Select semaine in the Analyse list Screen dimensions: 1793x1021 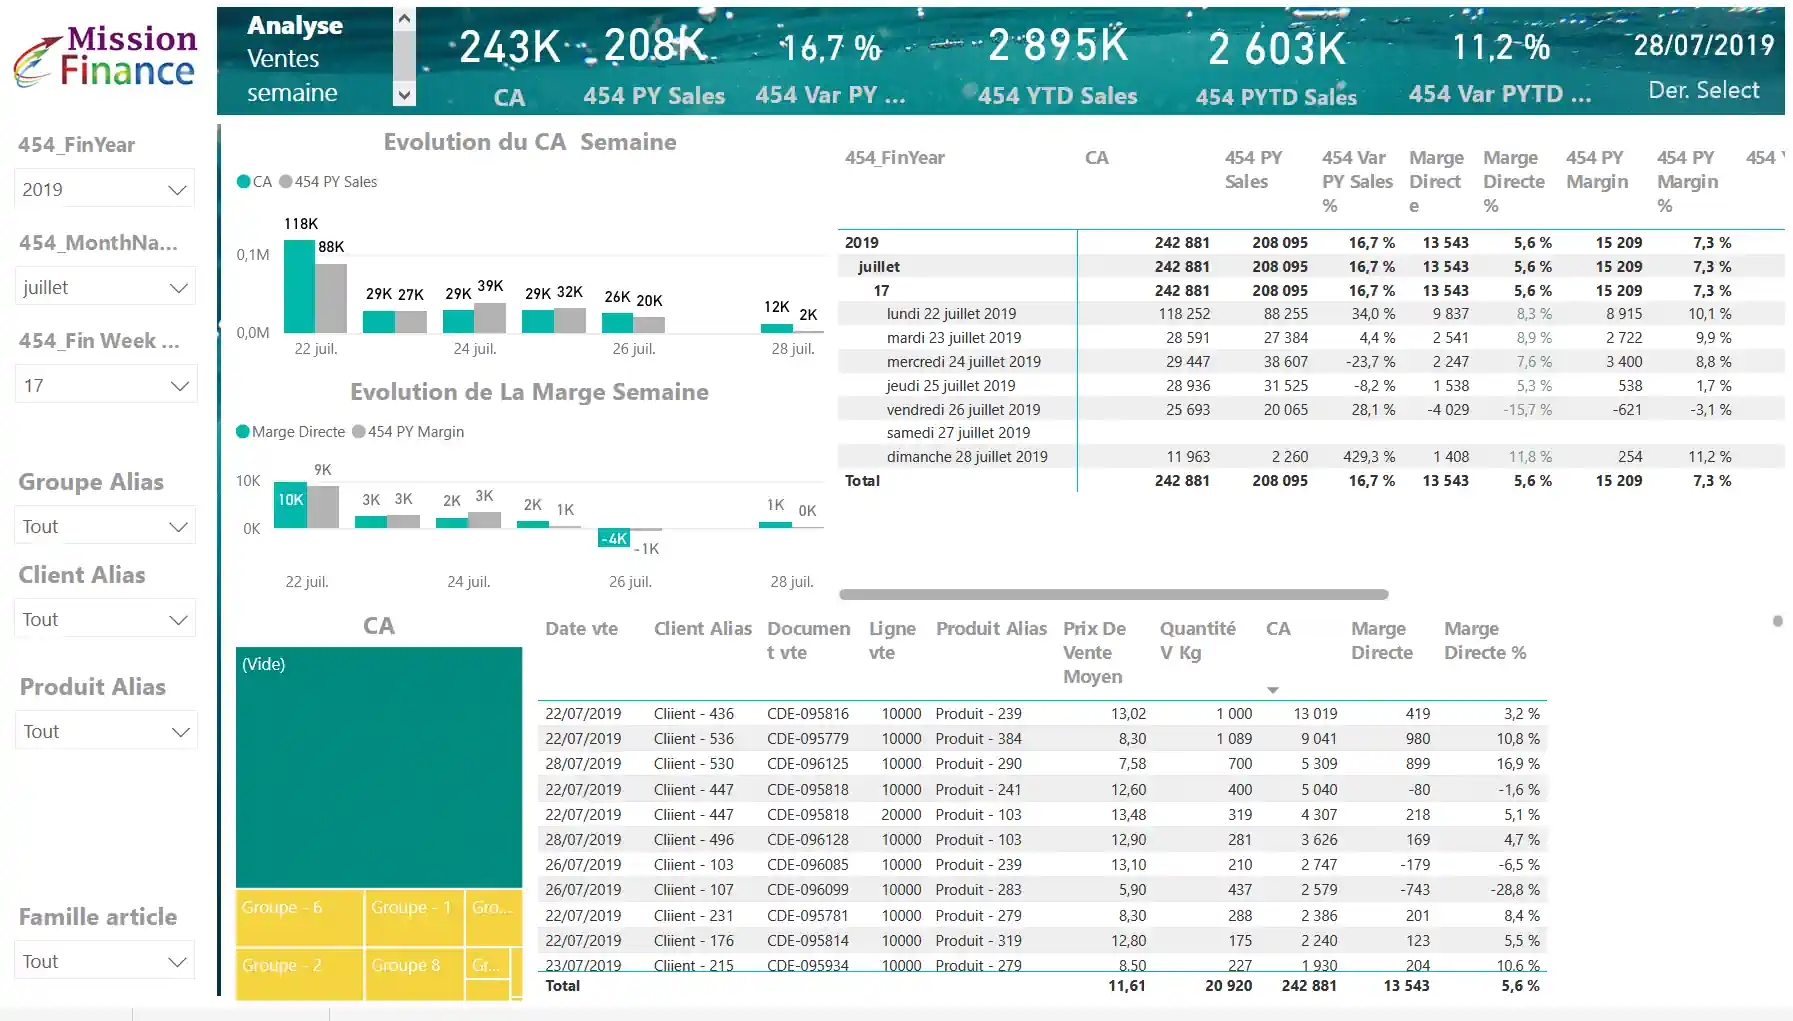(x=292, y=93)
